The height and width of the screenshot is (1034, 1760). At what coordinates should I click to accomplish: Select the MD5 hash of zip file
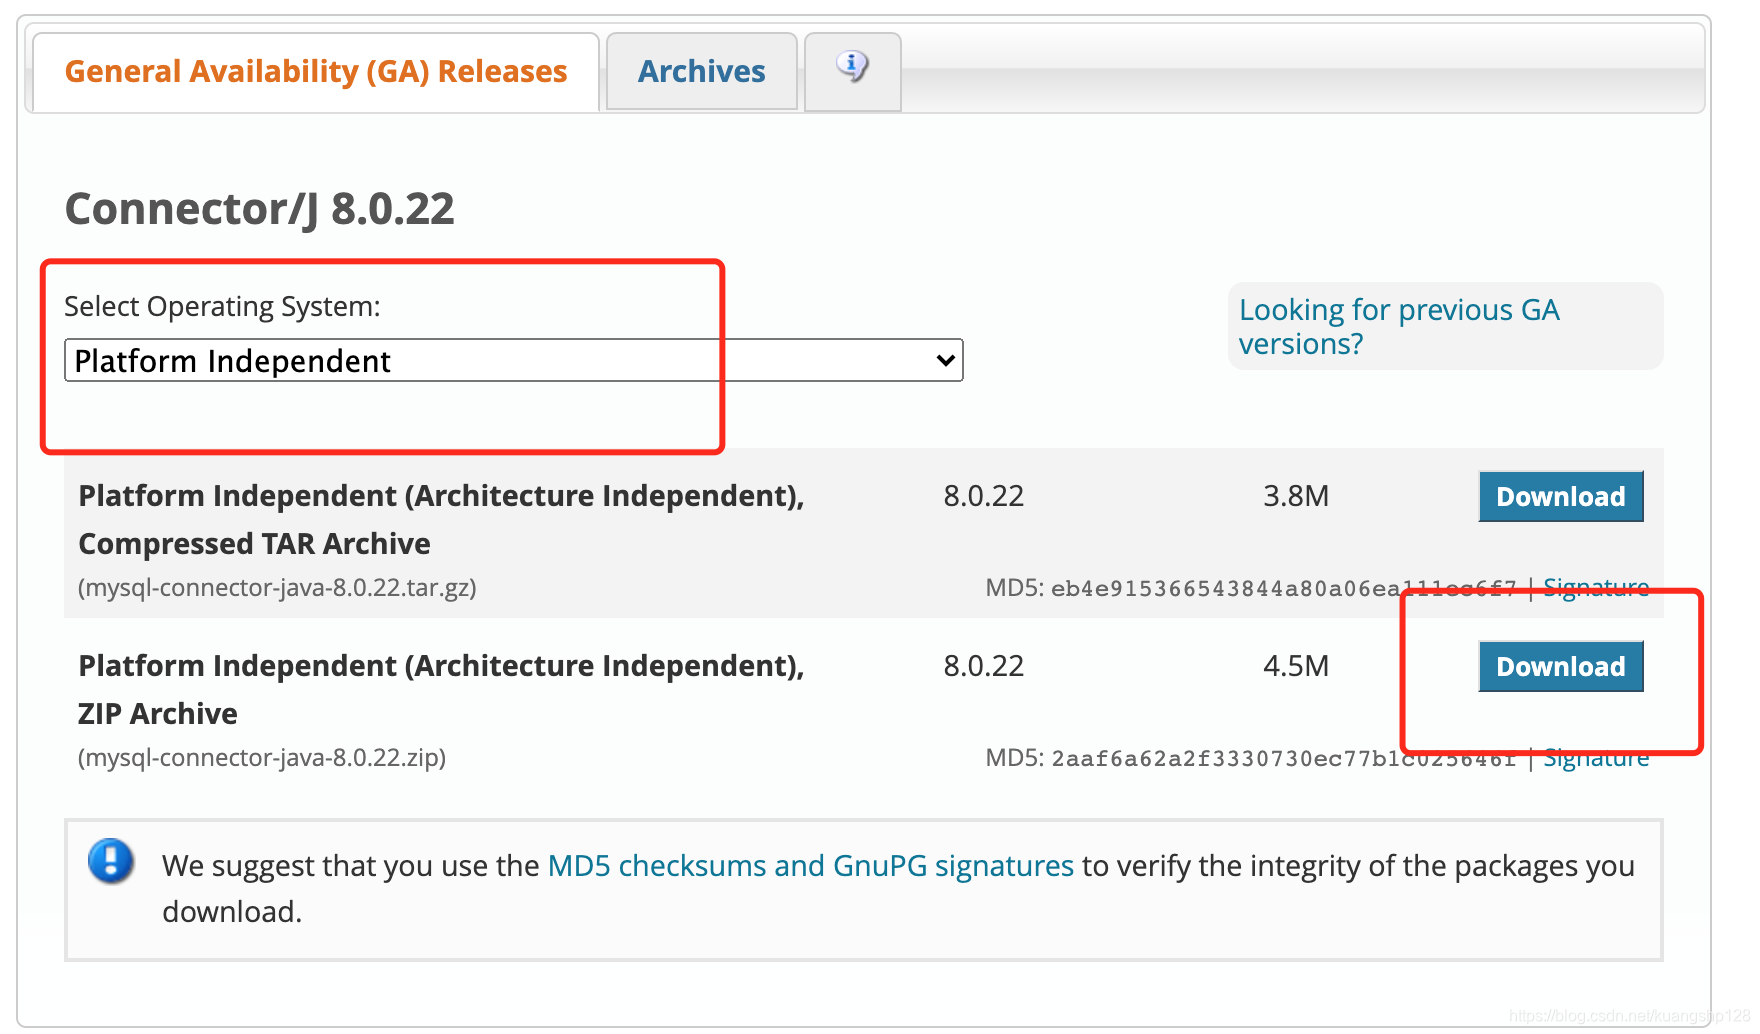coord(1284,758)
